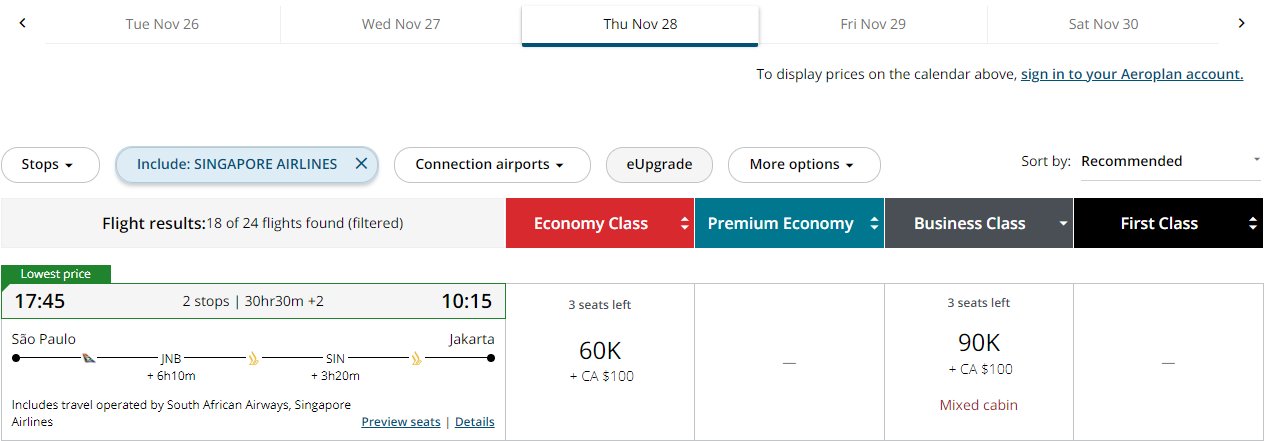
Task: Sort by First Class column arrows
Action: click(1254, 224)
